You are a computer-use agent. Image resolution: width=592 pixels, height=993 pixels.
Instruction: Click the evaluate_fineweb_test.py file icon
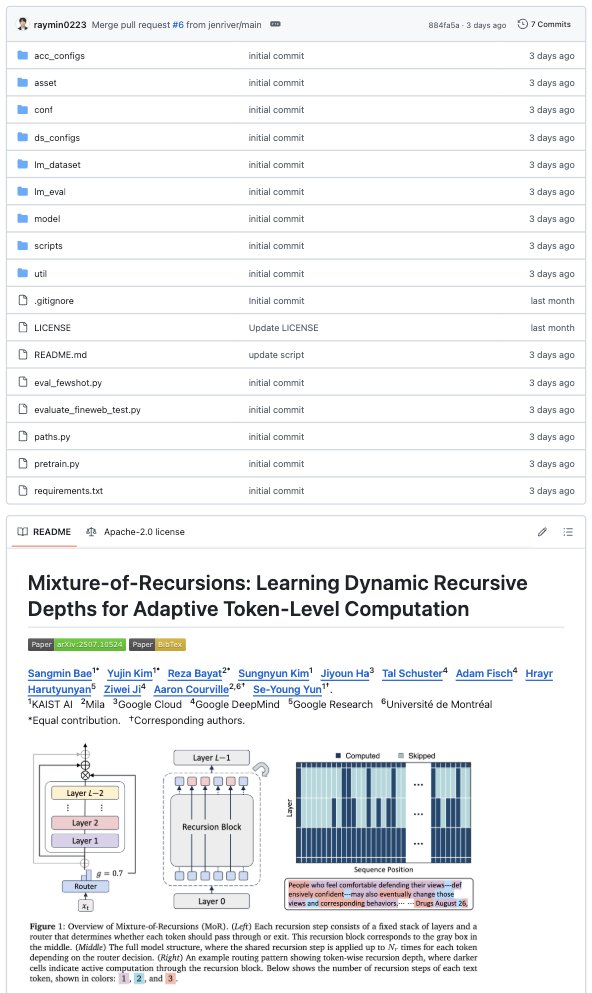click(x=23, y=409)
